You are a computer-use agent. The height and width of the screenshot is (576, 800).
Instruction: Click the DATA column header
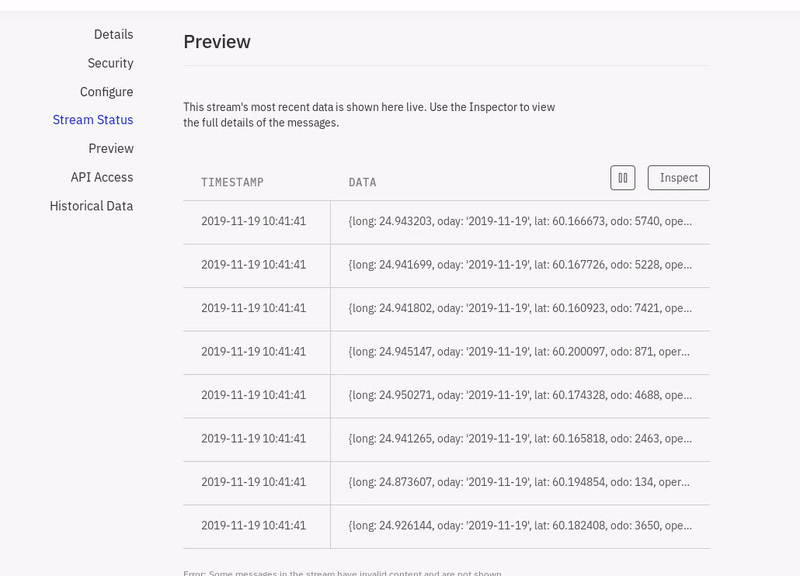[x=362, y=182]
